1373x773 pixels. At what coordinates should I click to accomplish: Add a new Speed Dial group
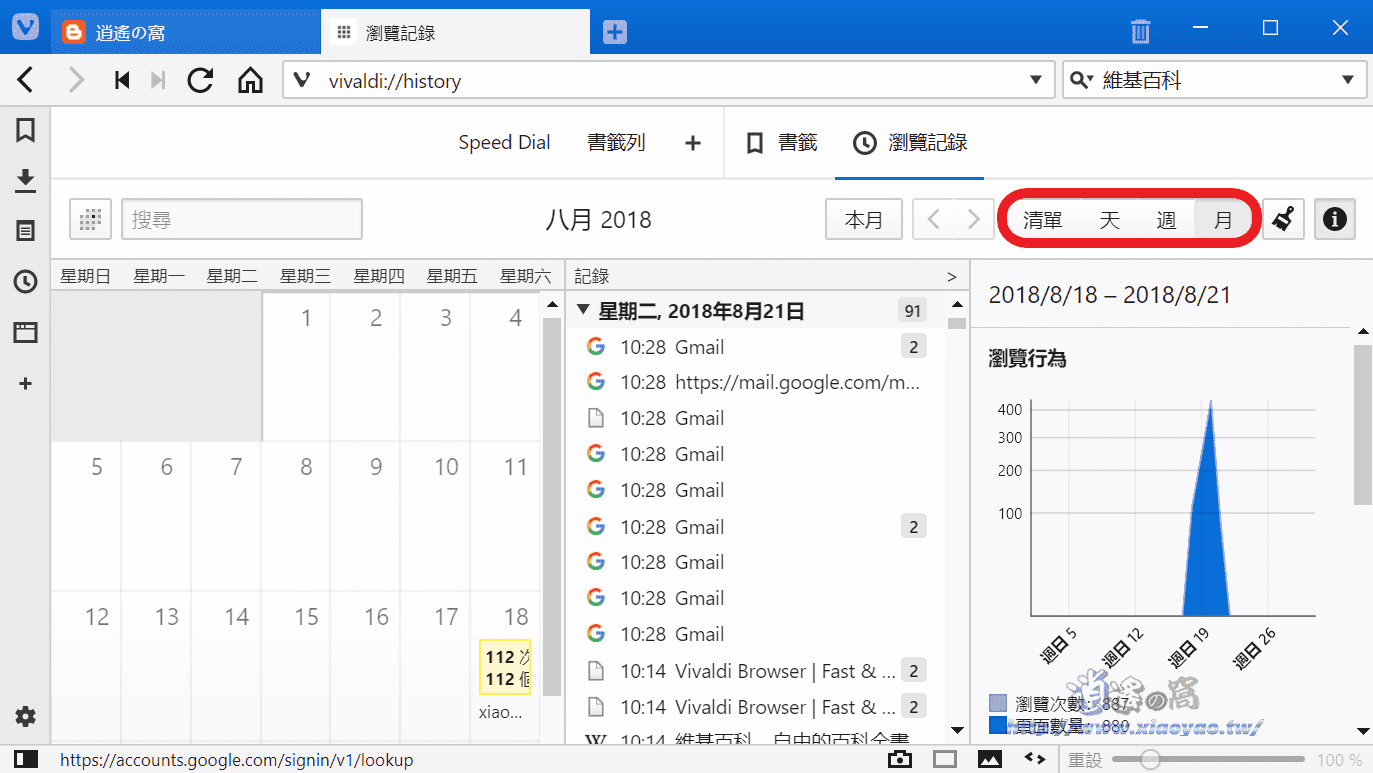point(692,143)
